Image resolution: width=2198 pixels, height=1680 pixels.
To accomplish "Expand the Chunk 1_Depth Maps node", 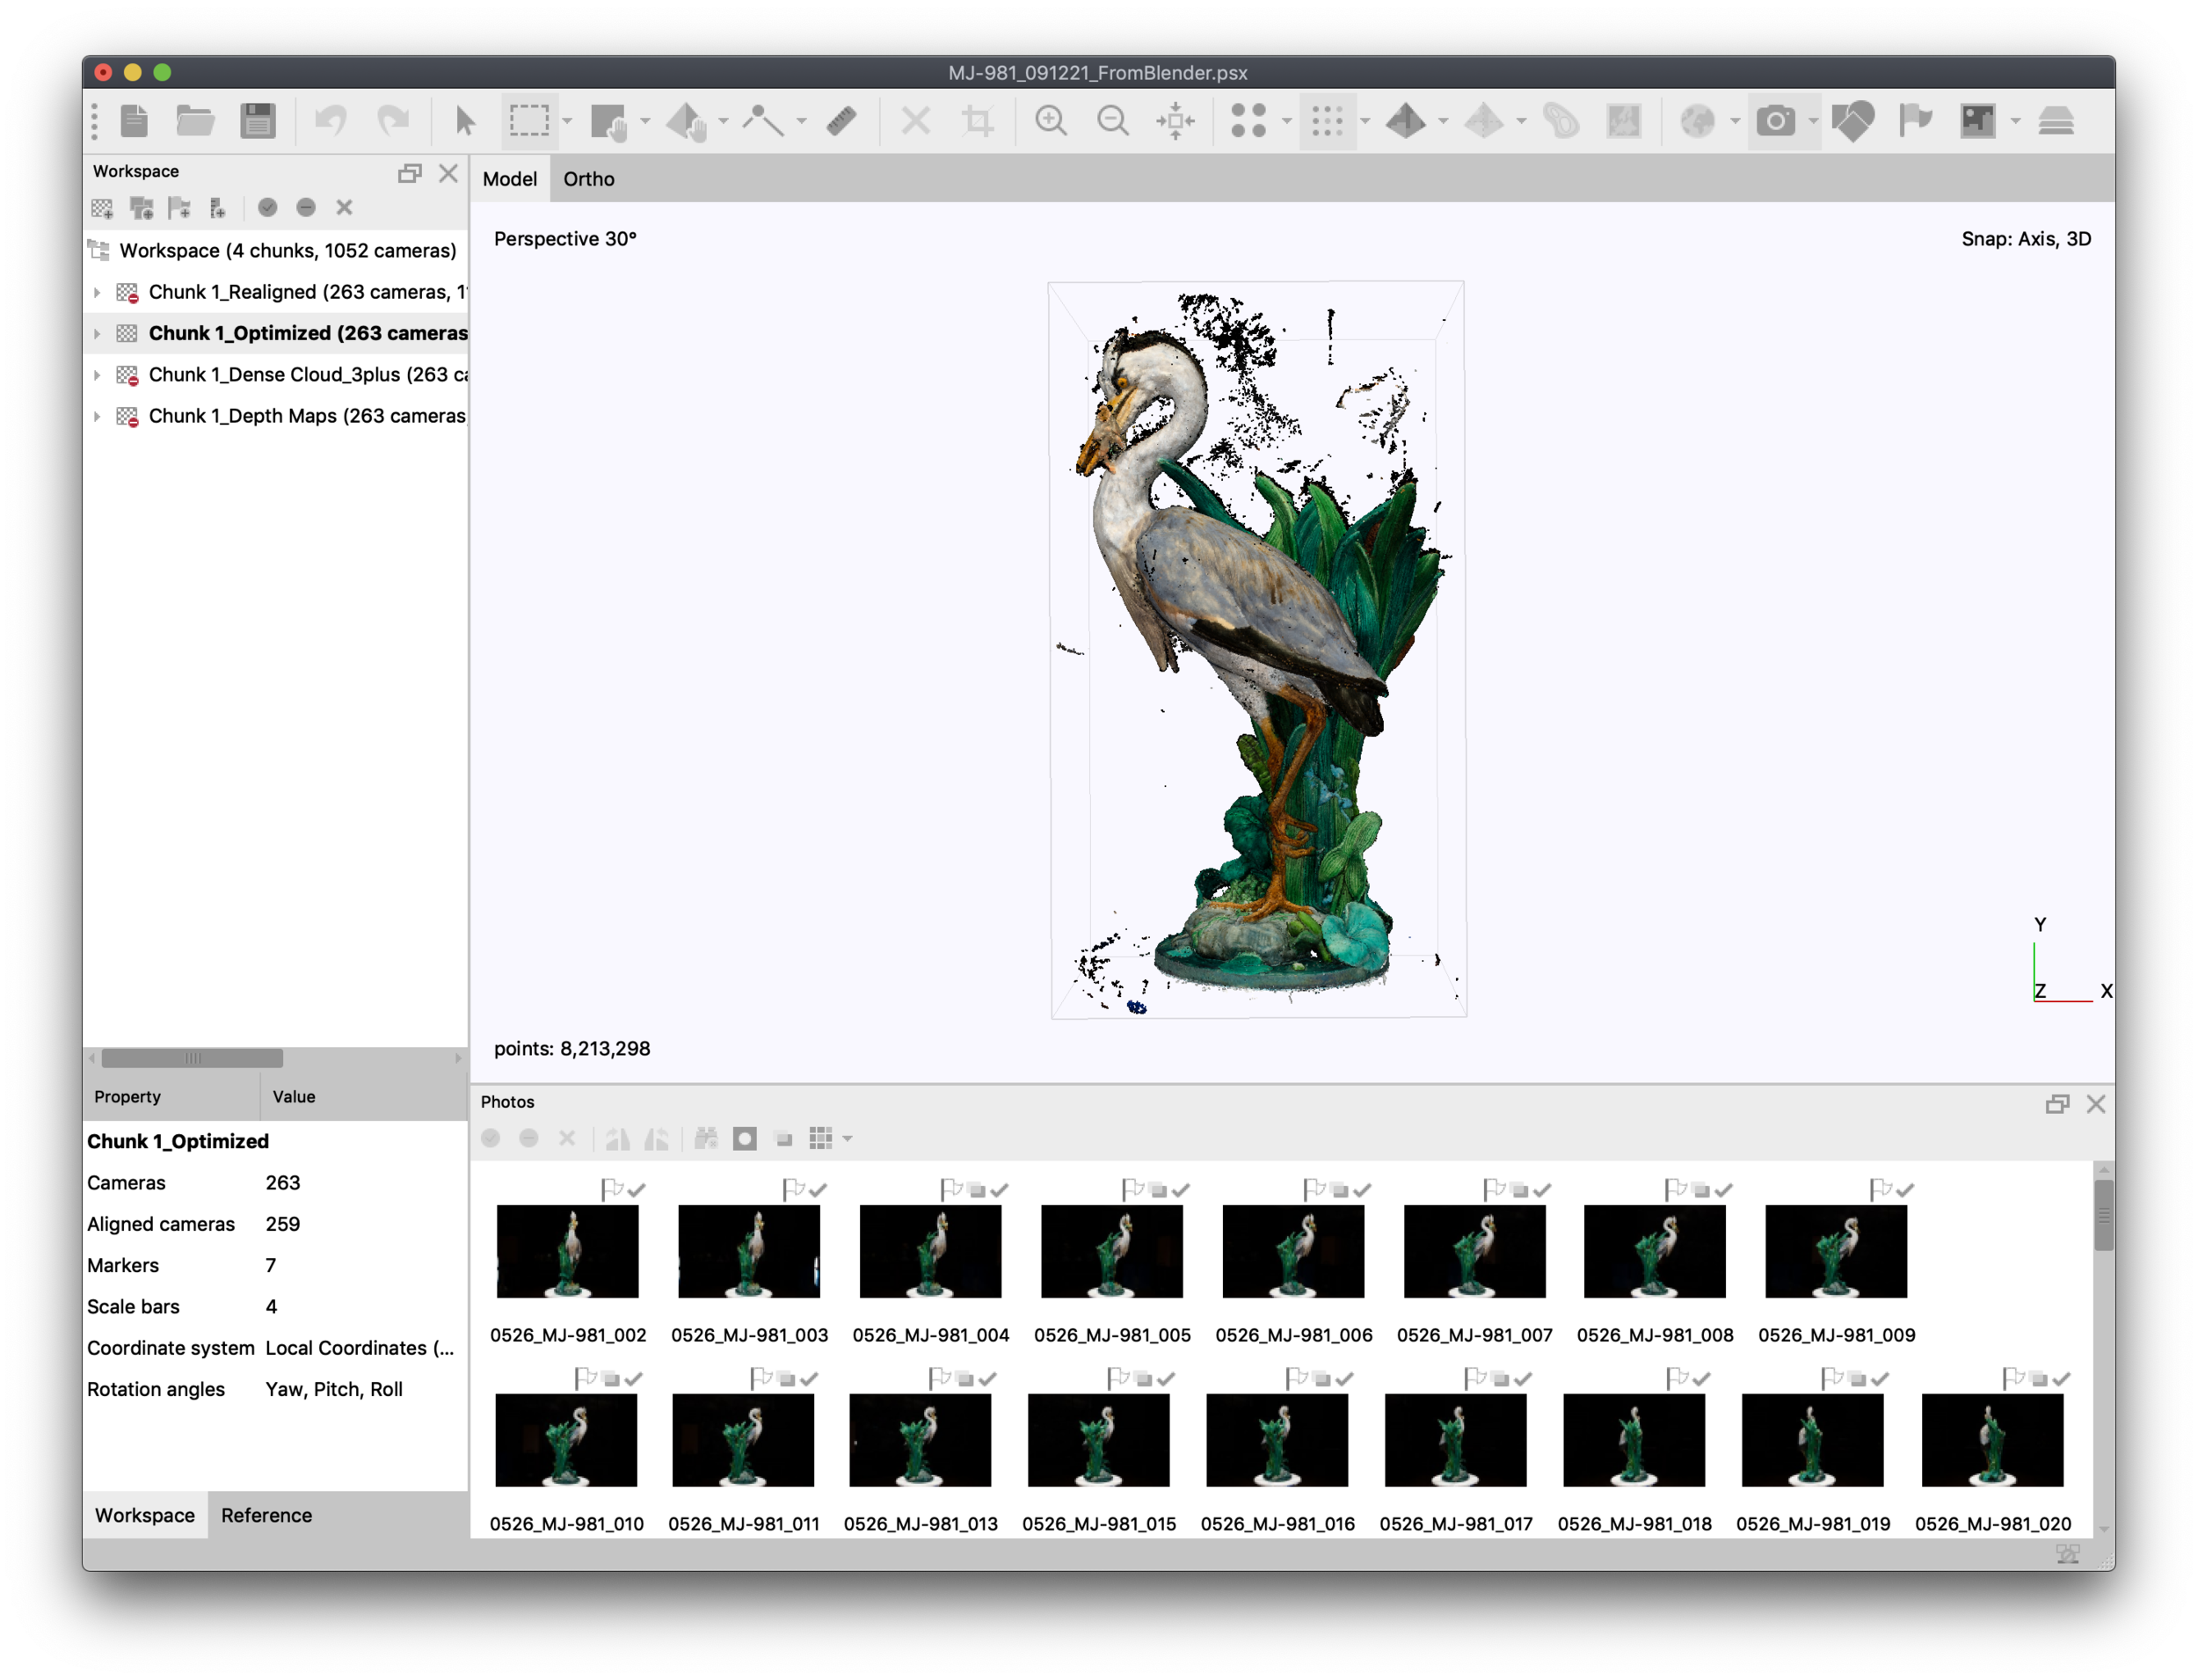I will point(97,416).
